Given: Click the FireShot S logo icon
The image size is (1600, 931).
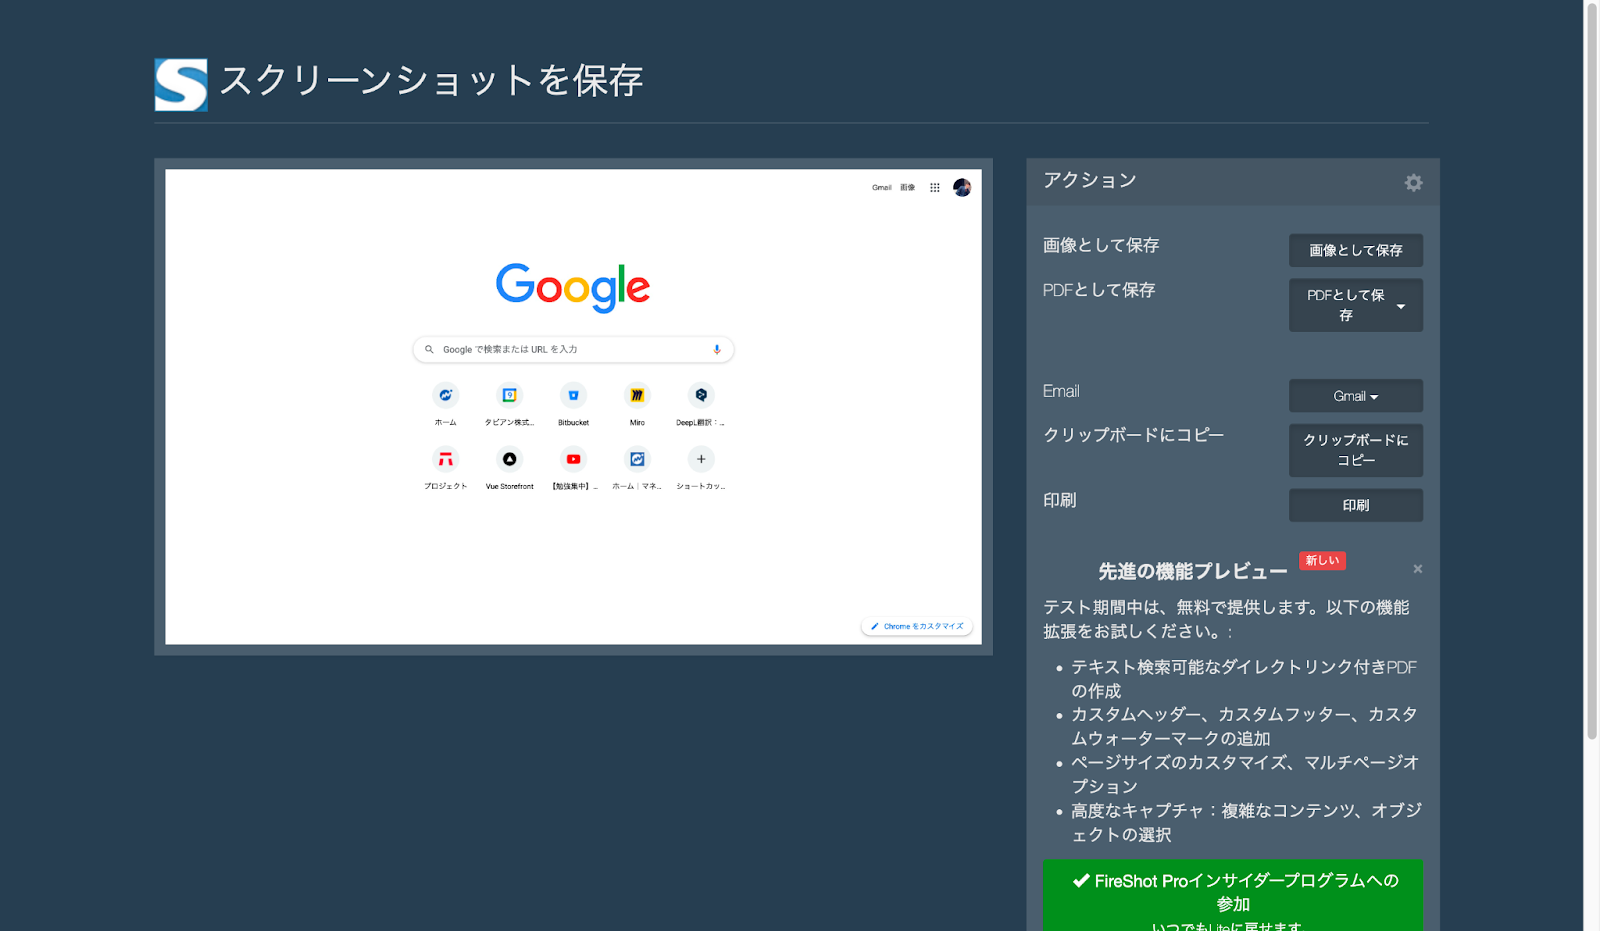Looking at the screenshot, I should (x=181, y=84).
